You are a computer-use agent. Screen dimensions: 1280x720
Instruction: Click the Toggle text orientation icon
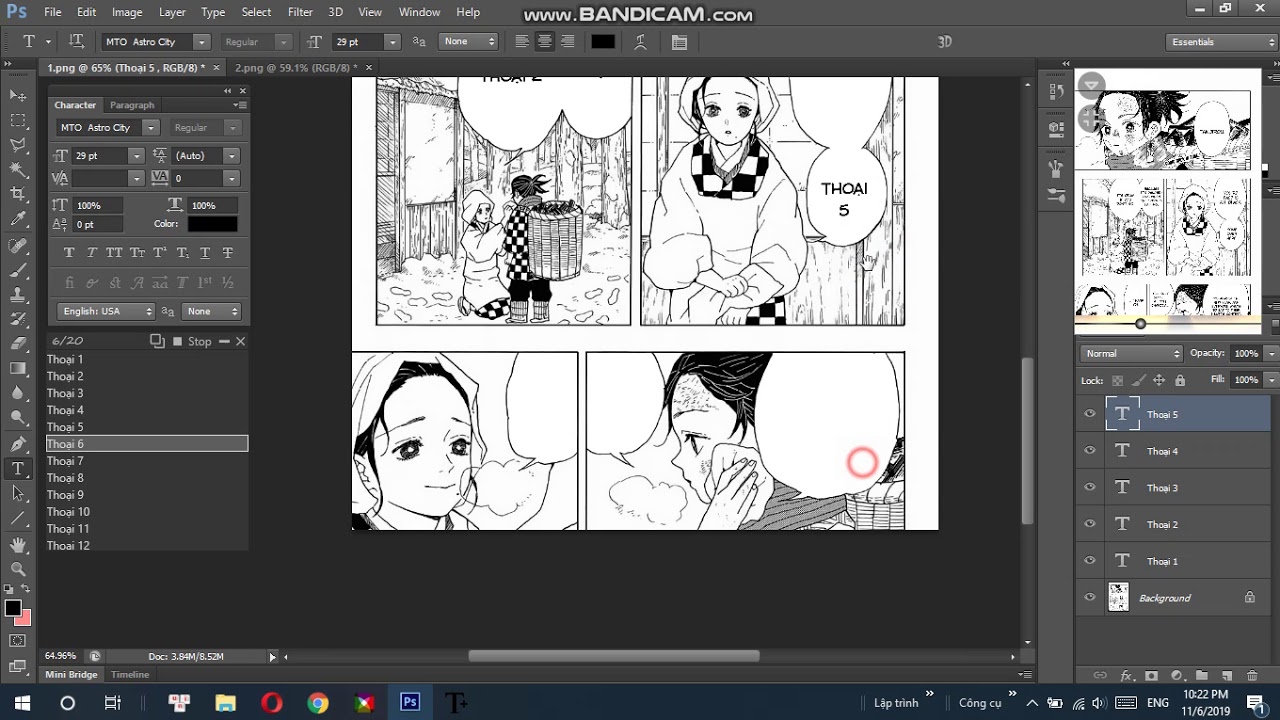click(76, 42)
